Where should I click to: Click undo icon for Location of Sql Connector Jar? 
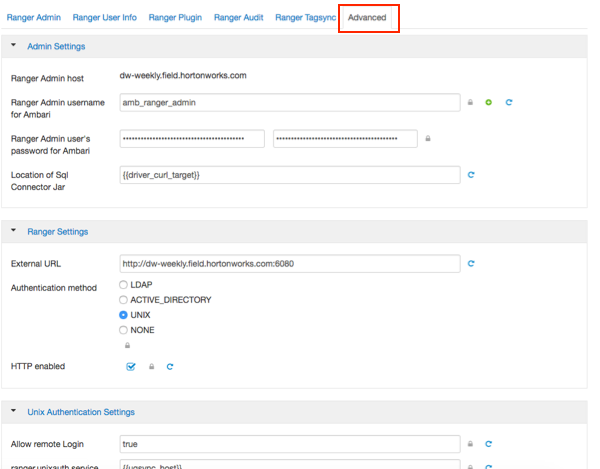(x=471, y=175)
